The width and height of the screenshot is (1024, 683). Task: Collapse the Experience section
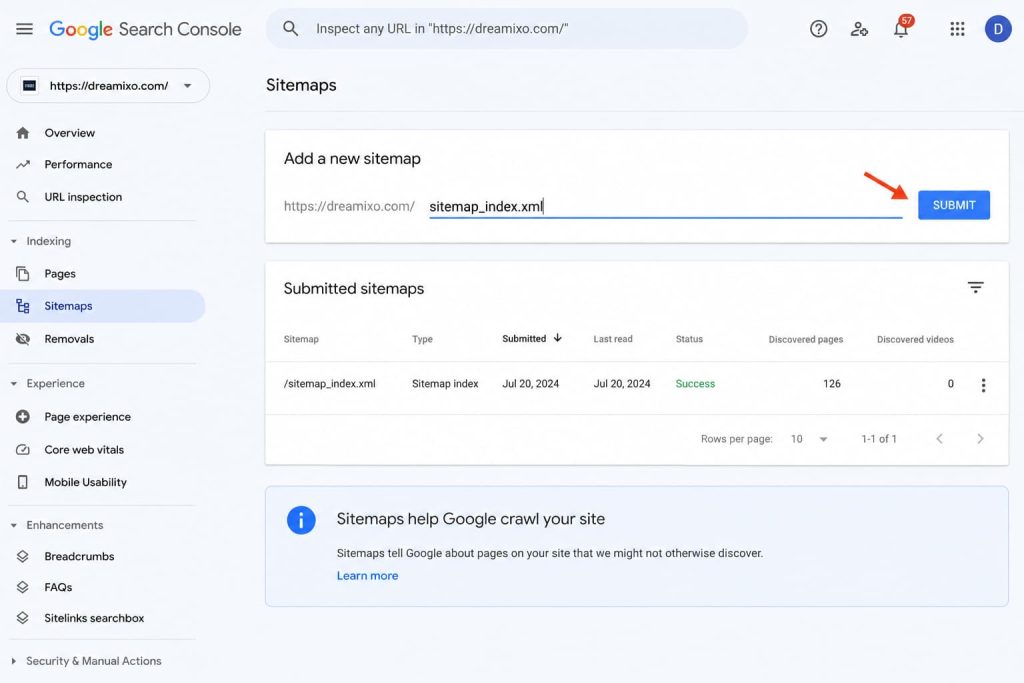[x=14, y=383]
